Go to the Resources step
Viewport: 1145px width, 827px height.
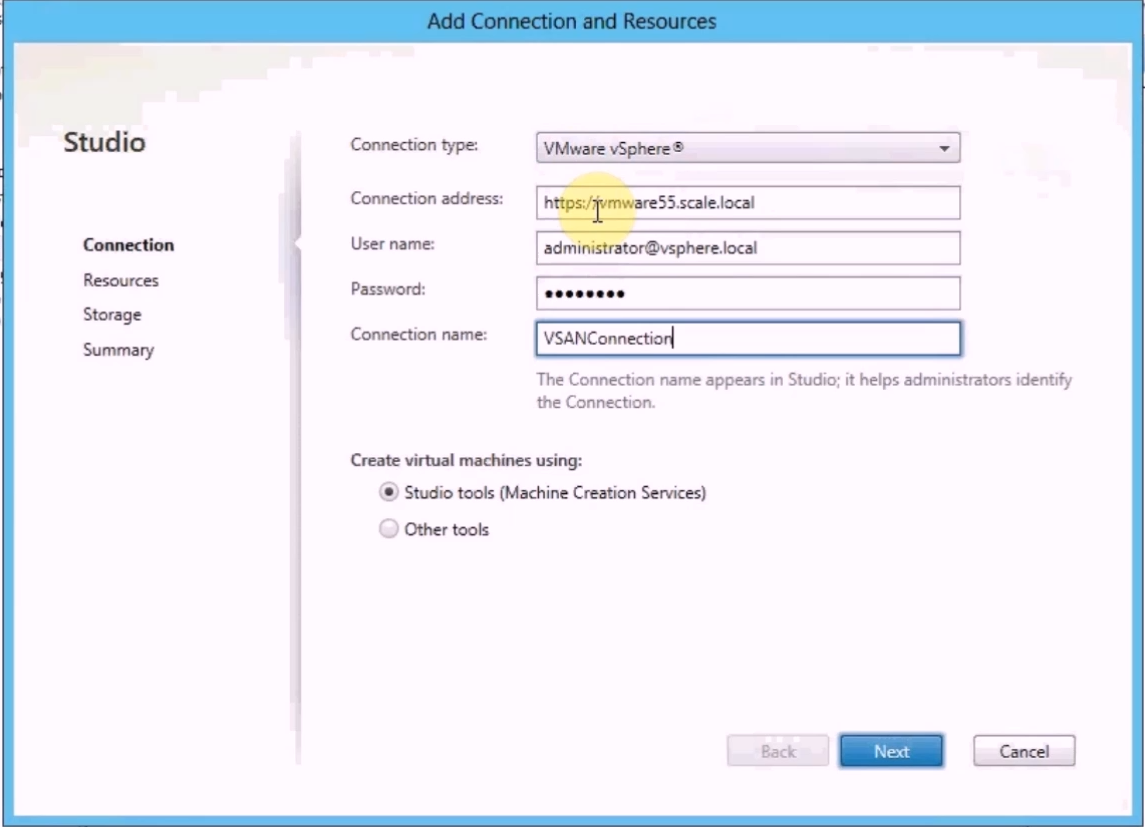tap(121, 281)
